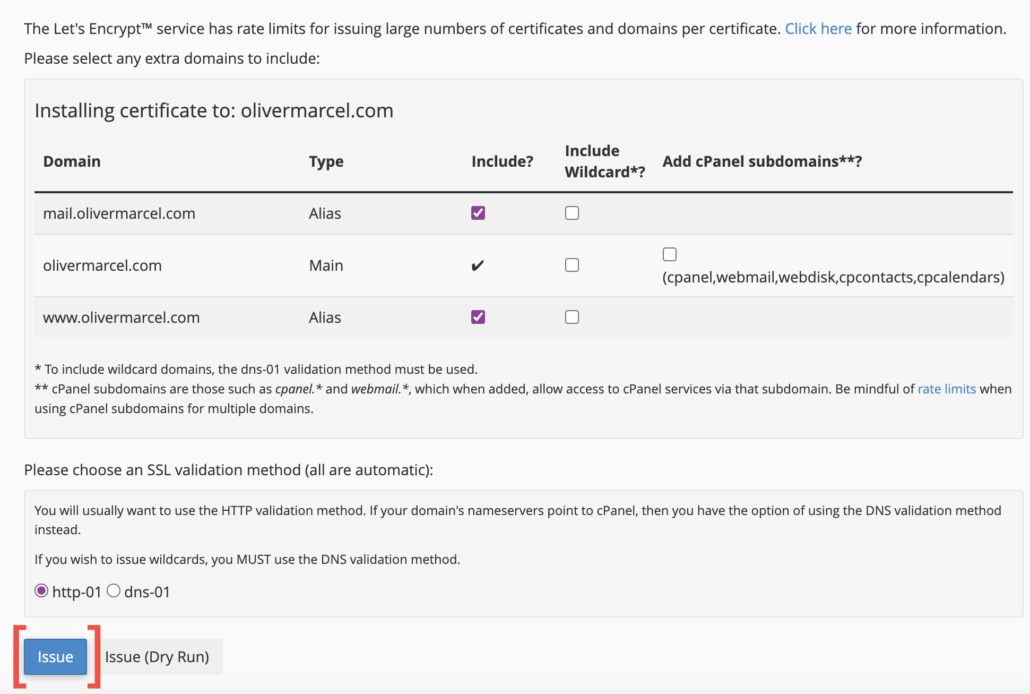This screenshot has height=694, width=1030.
Task: Uncheck Include for www.olivermarcel.com
Action: (x=478, y=317)
